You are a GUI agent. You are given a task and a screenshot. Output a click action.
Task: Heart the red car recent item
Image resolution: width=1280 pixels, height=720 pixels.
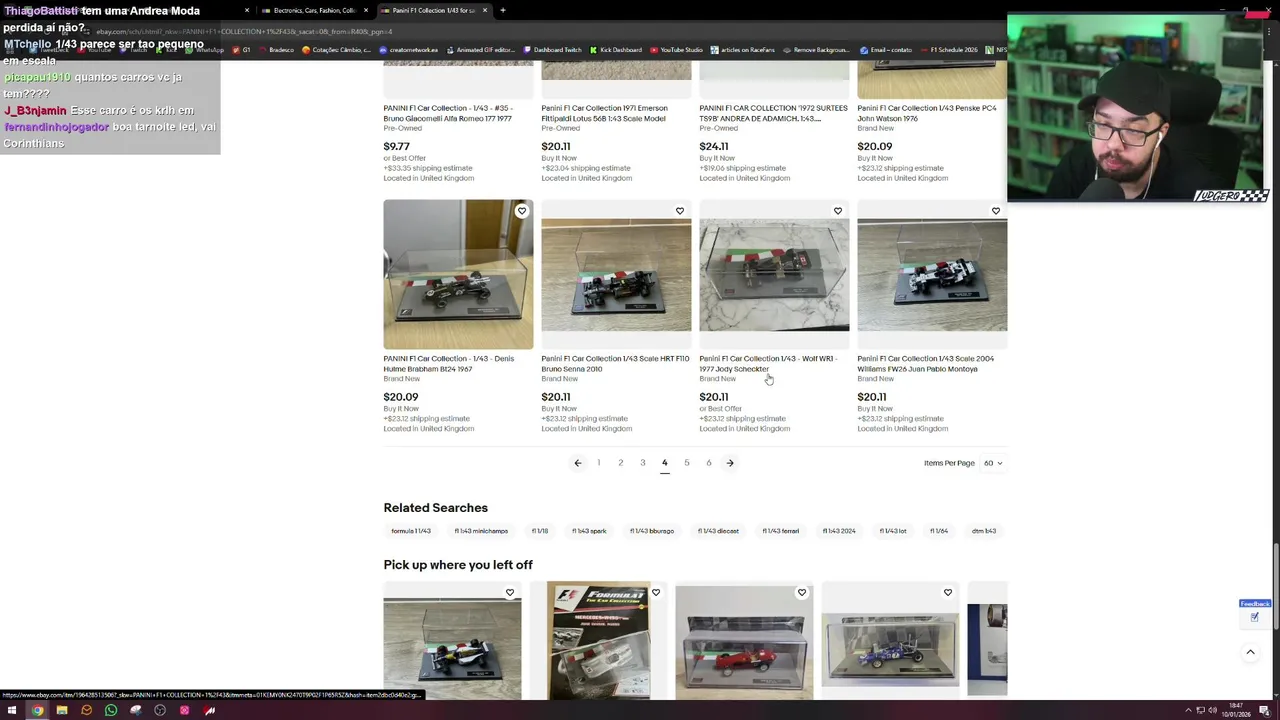(x=802, y=593)
